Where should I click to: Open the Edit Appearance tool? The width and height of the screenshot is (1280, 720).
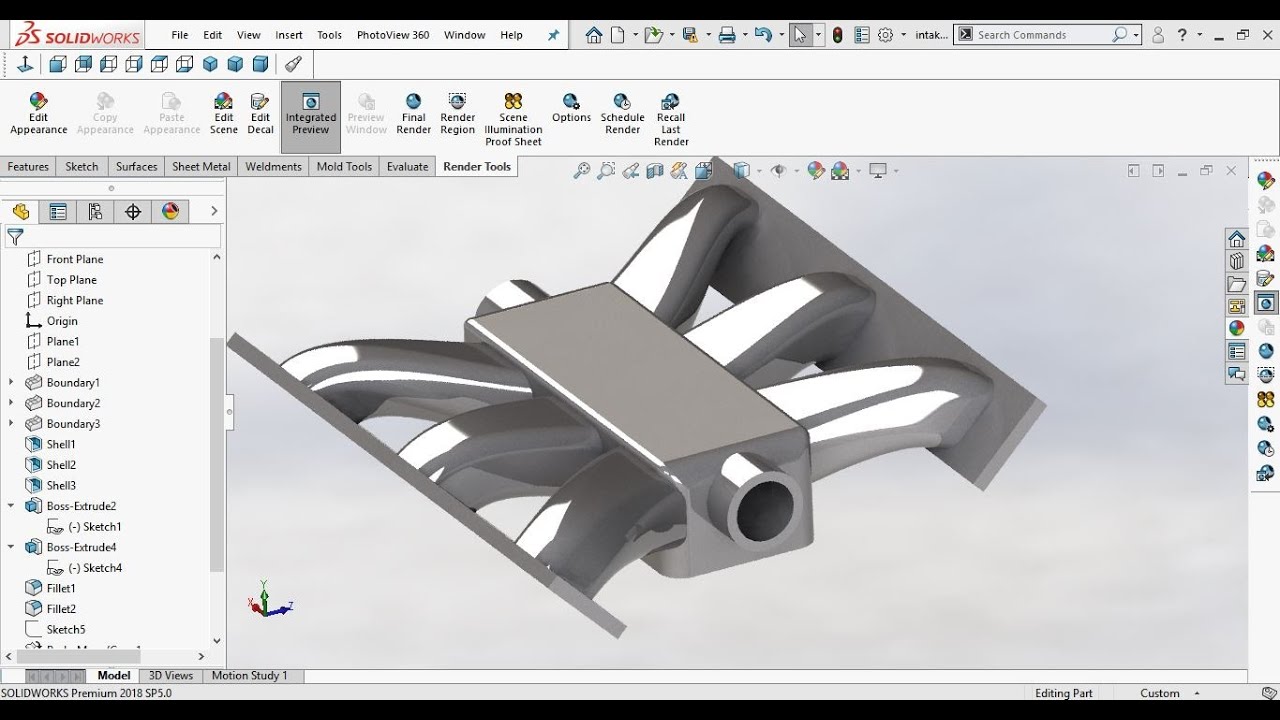coord(38,114)
